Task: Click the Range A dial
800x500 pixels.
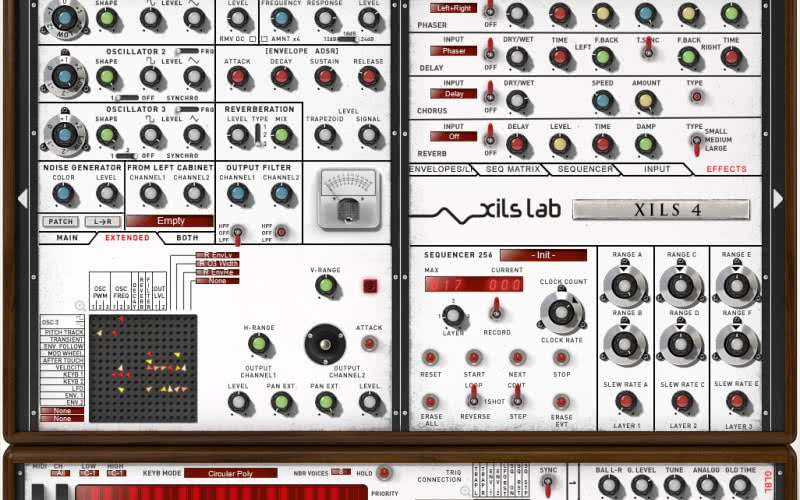Action: pos(624,285)
